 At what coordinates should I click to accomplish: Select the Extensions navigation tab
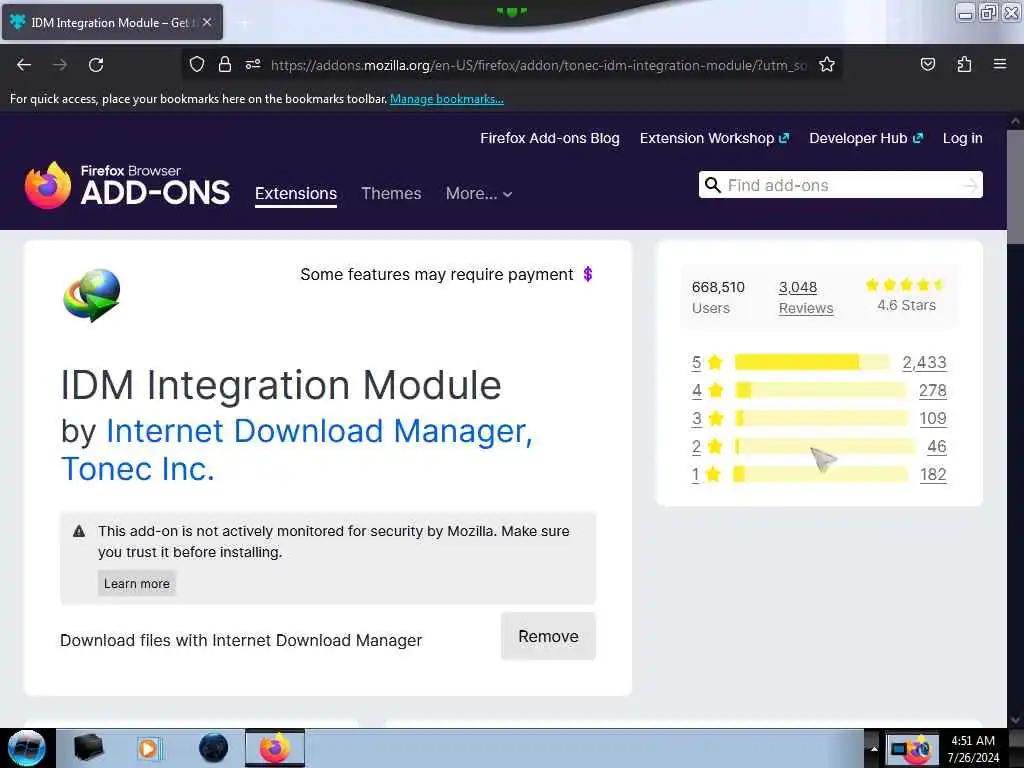[296, 193]
